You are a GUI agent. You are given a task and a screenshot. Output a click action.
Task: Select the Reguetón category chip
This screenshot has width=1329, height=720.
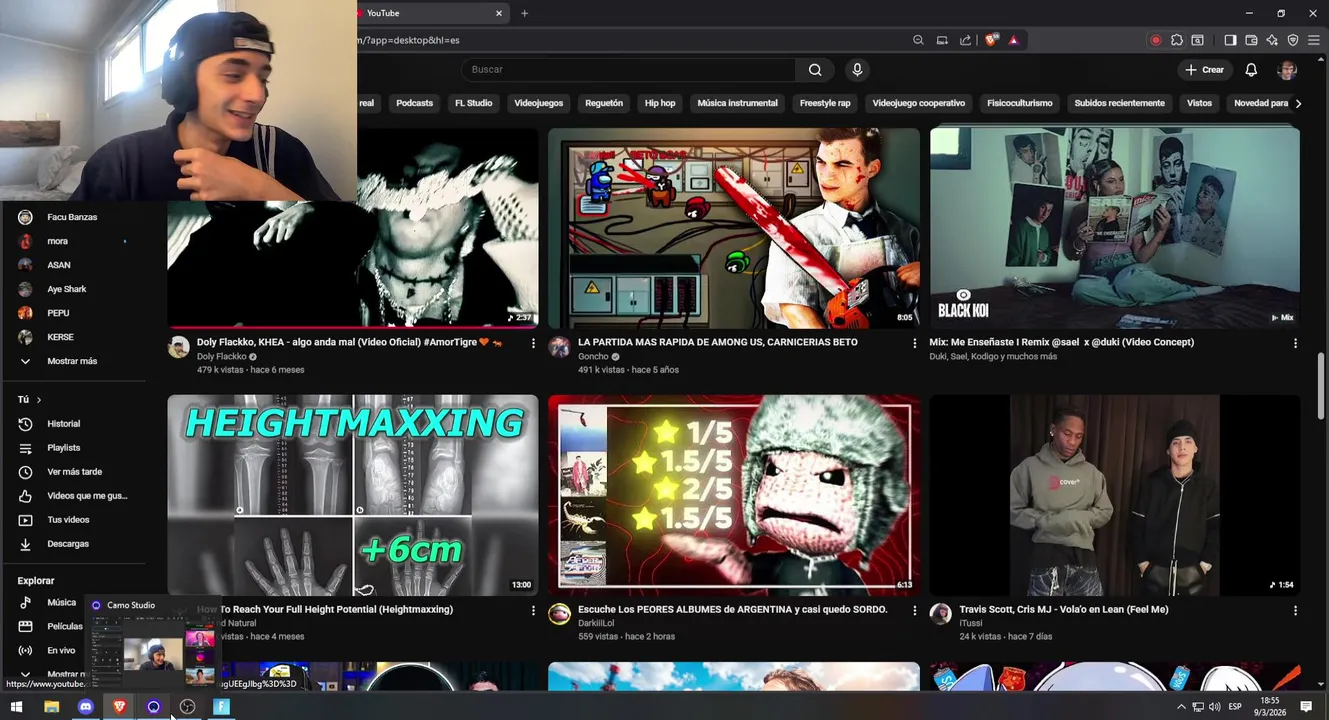coord(604,103)
